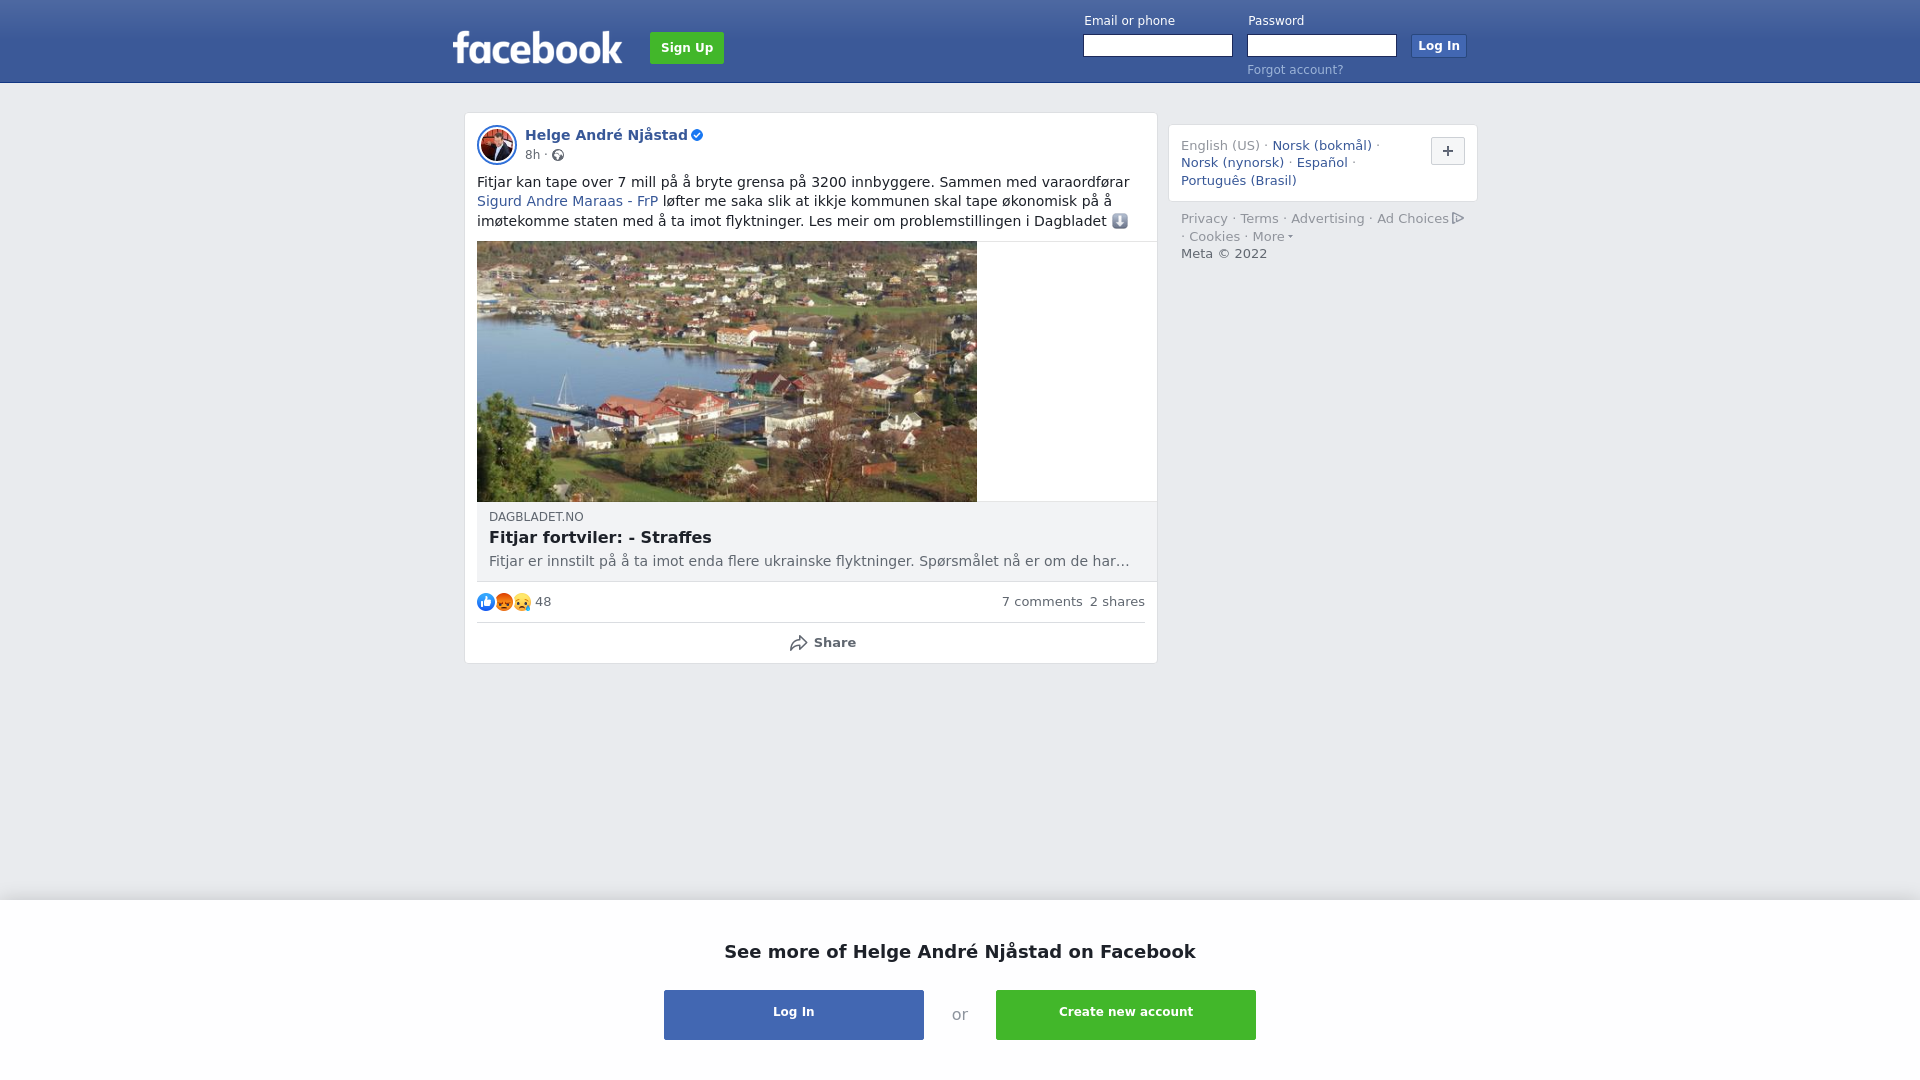Click the large blue Log In button
The width and height of the screenshot is (1920, 1080).
[794, 1014]
